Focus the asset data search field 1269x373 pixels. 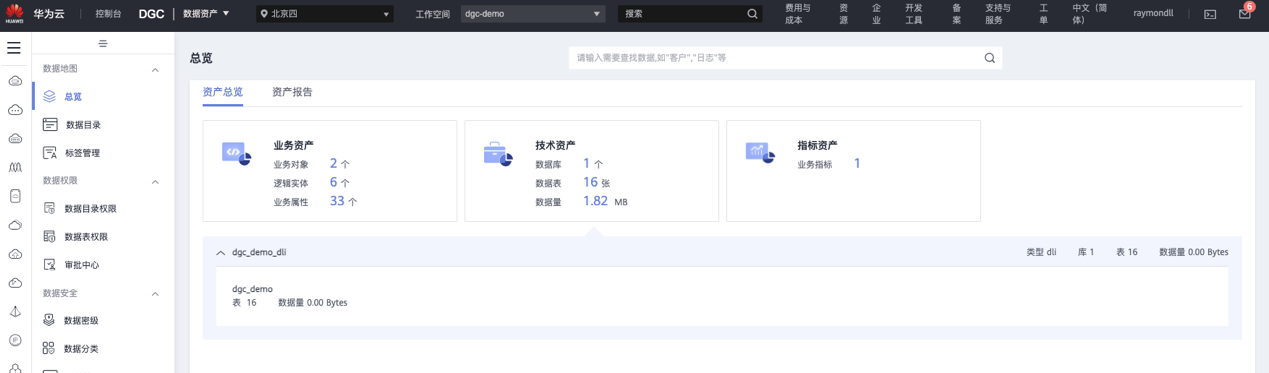(776, 58)
